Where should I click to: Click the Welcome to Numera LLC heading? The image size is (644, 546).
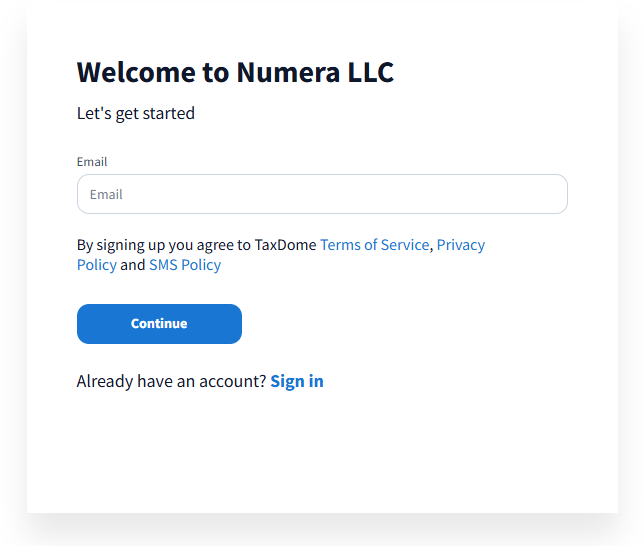tap(235, 72)
